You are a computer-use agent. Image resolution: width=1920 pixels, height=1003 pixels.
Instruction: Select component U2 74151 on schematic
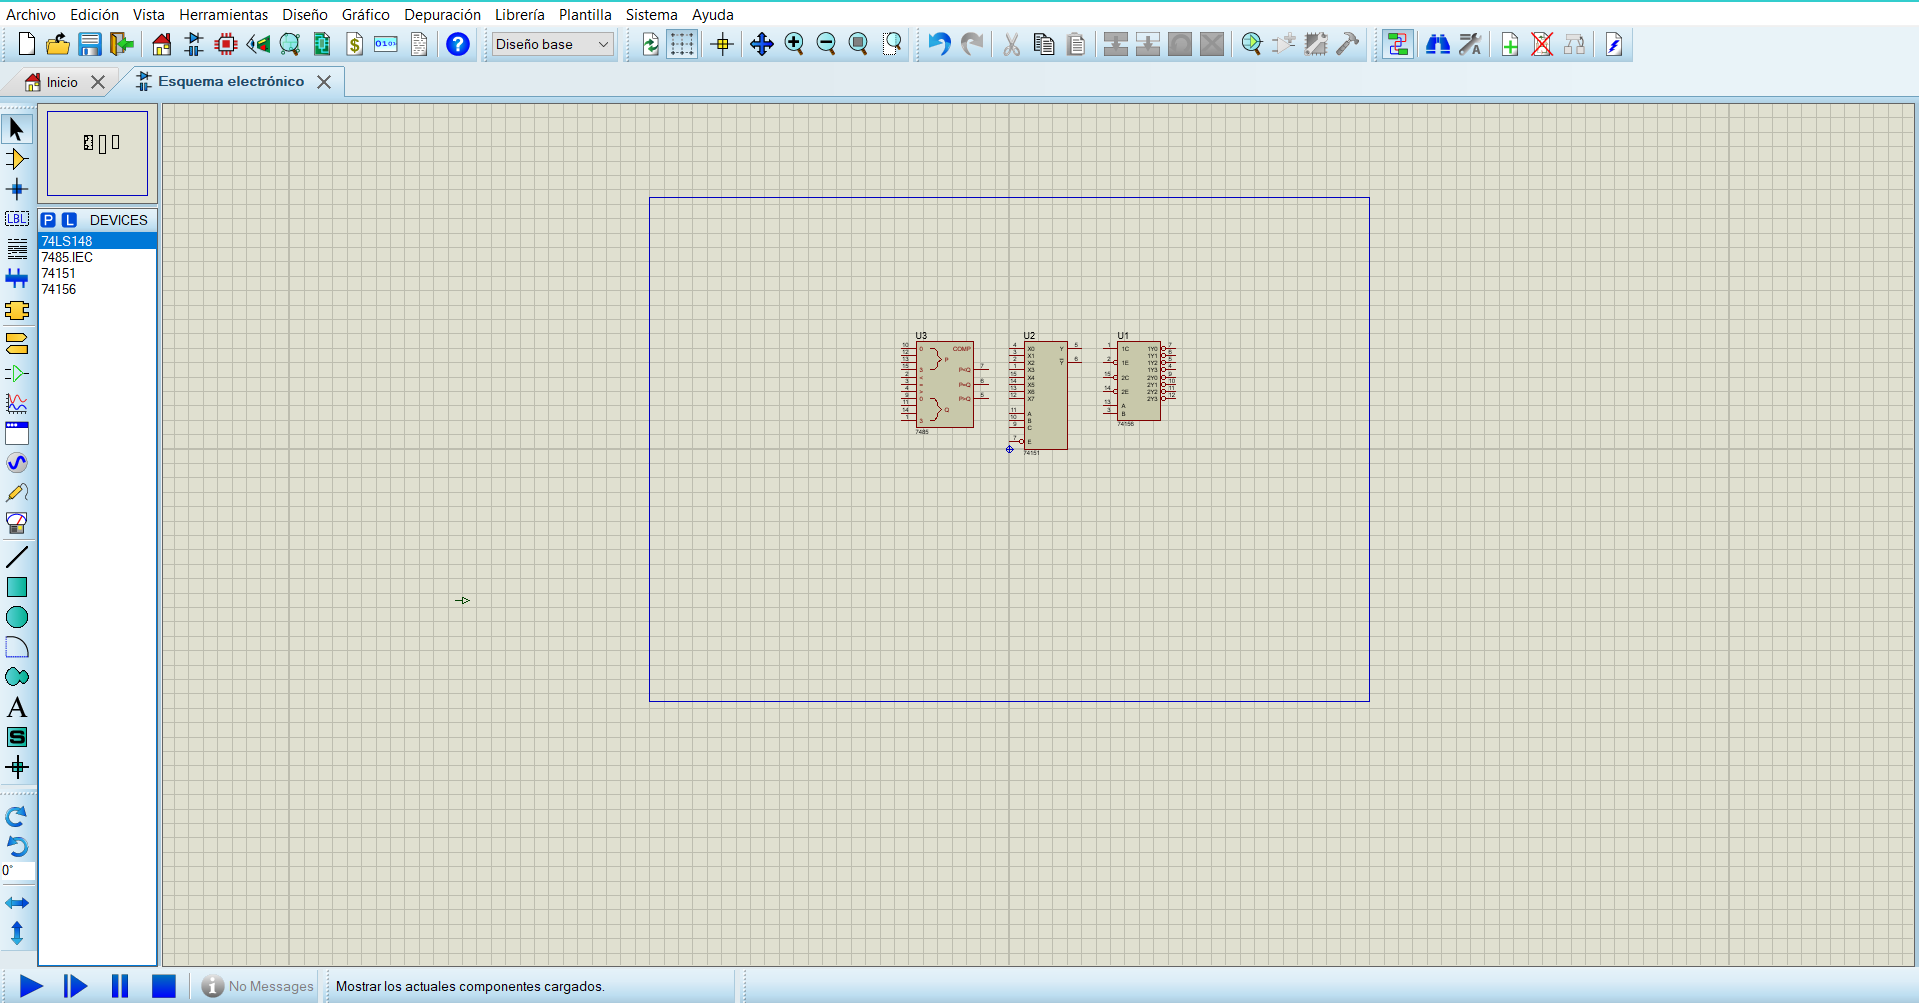tap(1045, 395)
